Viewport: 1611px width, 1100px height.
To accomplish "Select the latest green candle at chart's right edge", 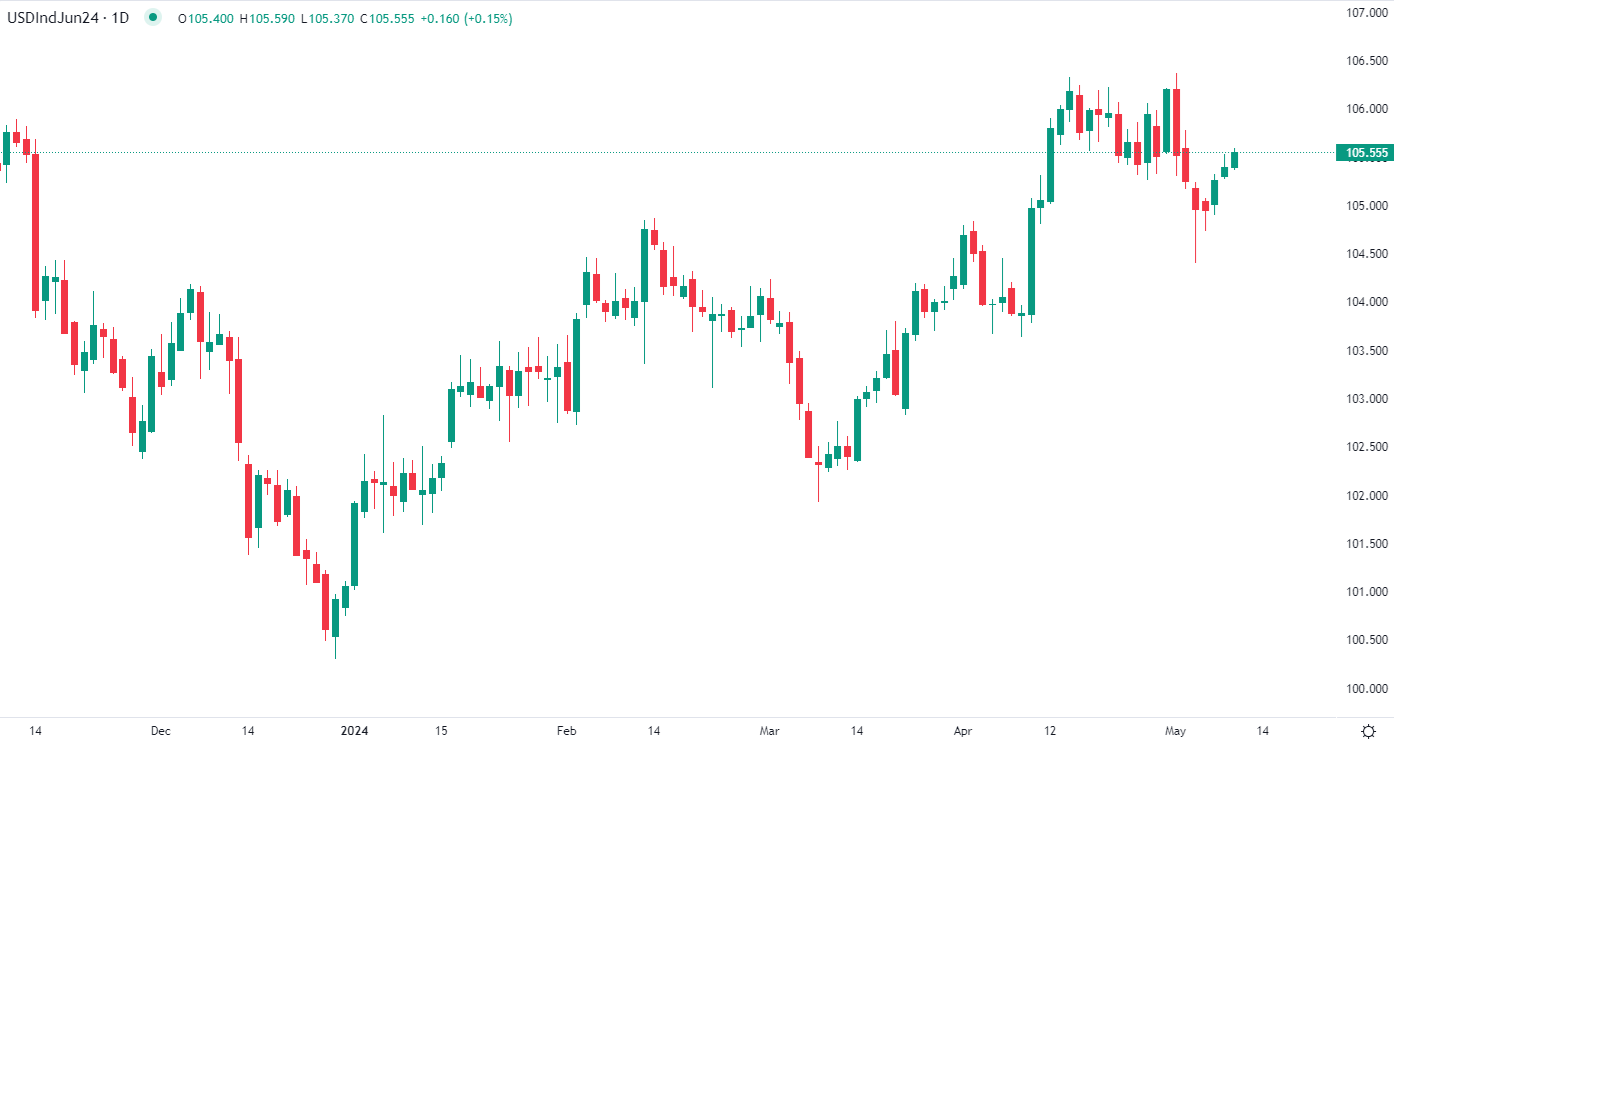I will pyautogui.click(x=1234, y=160).
